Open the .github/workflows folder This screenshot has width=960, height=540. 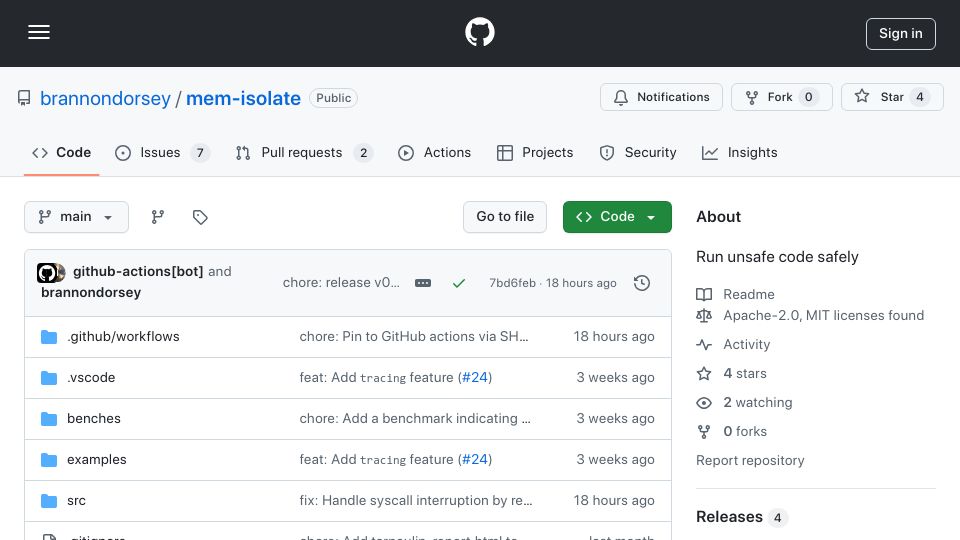click(123, 337)
